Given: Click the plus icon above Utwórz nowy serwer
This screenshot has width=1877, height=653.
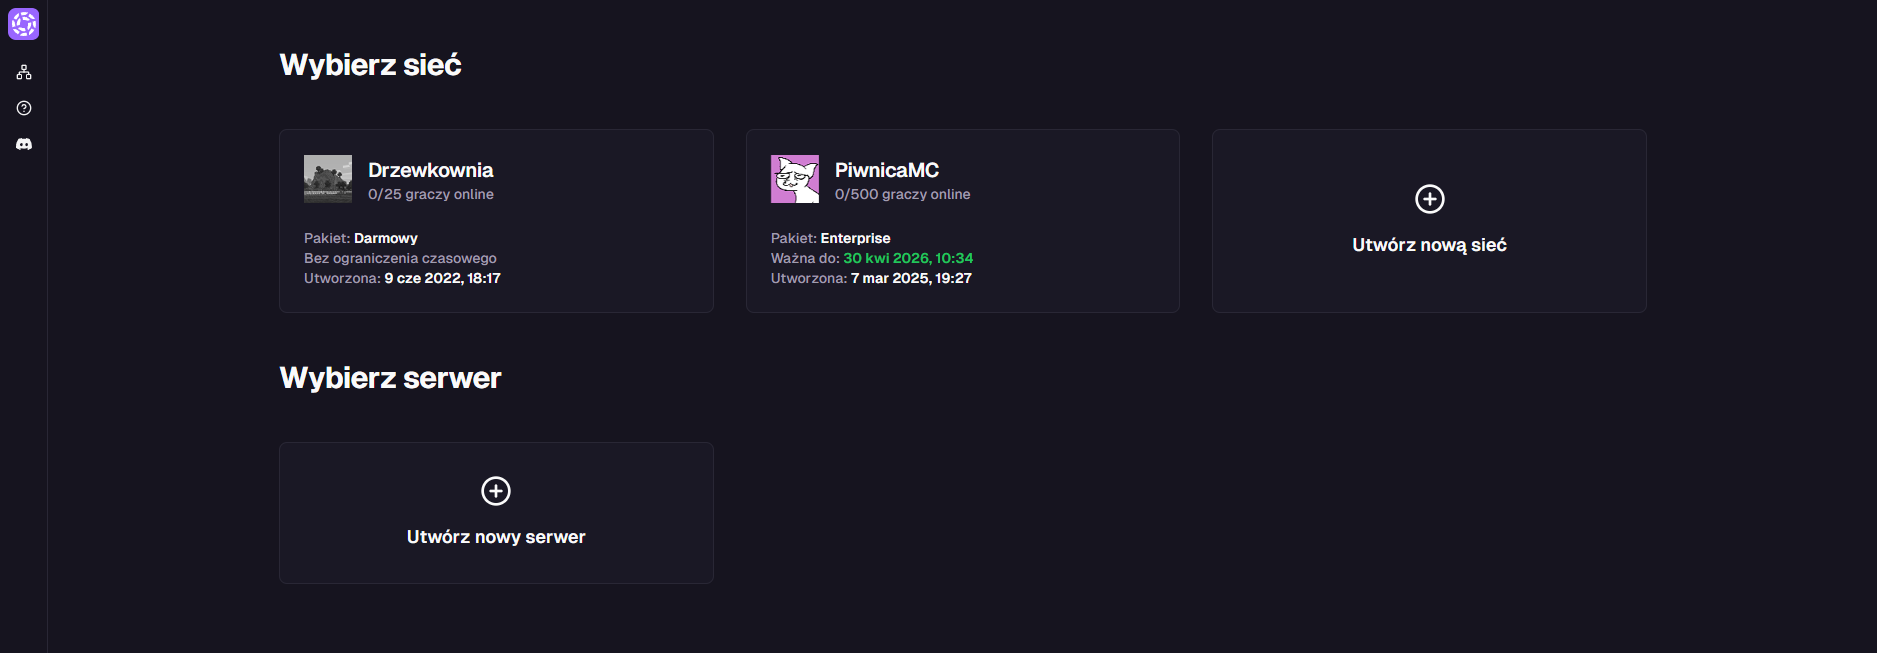Looking at the screenshot, I should tap(496, 491).
